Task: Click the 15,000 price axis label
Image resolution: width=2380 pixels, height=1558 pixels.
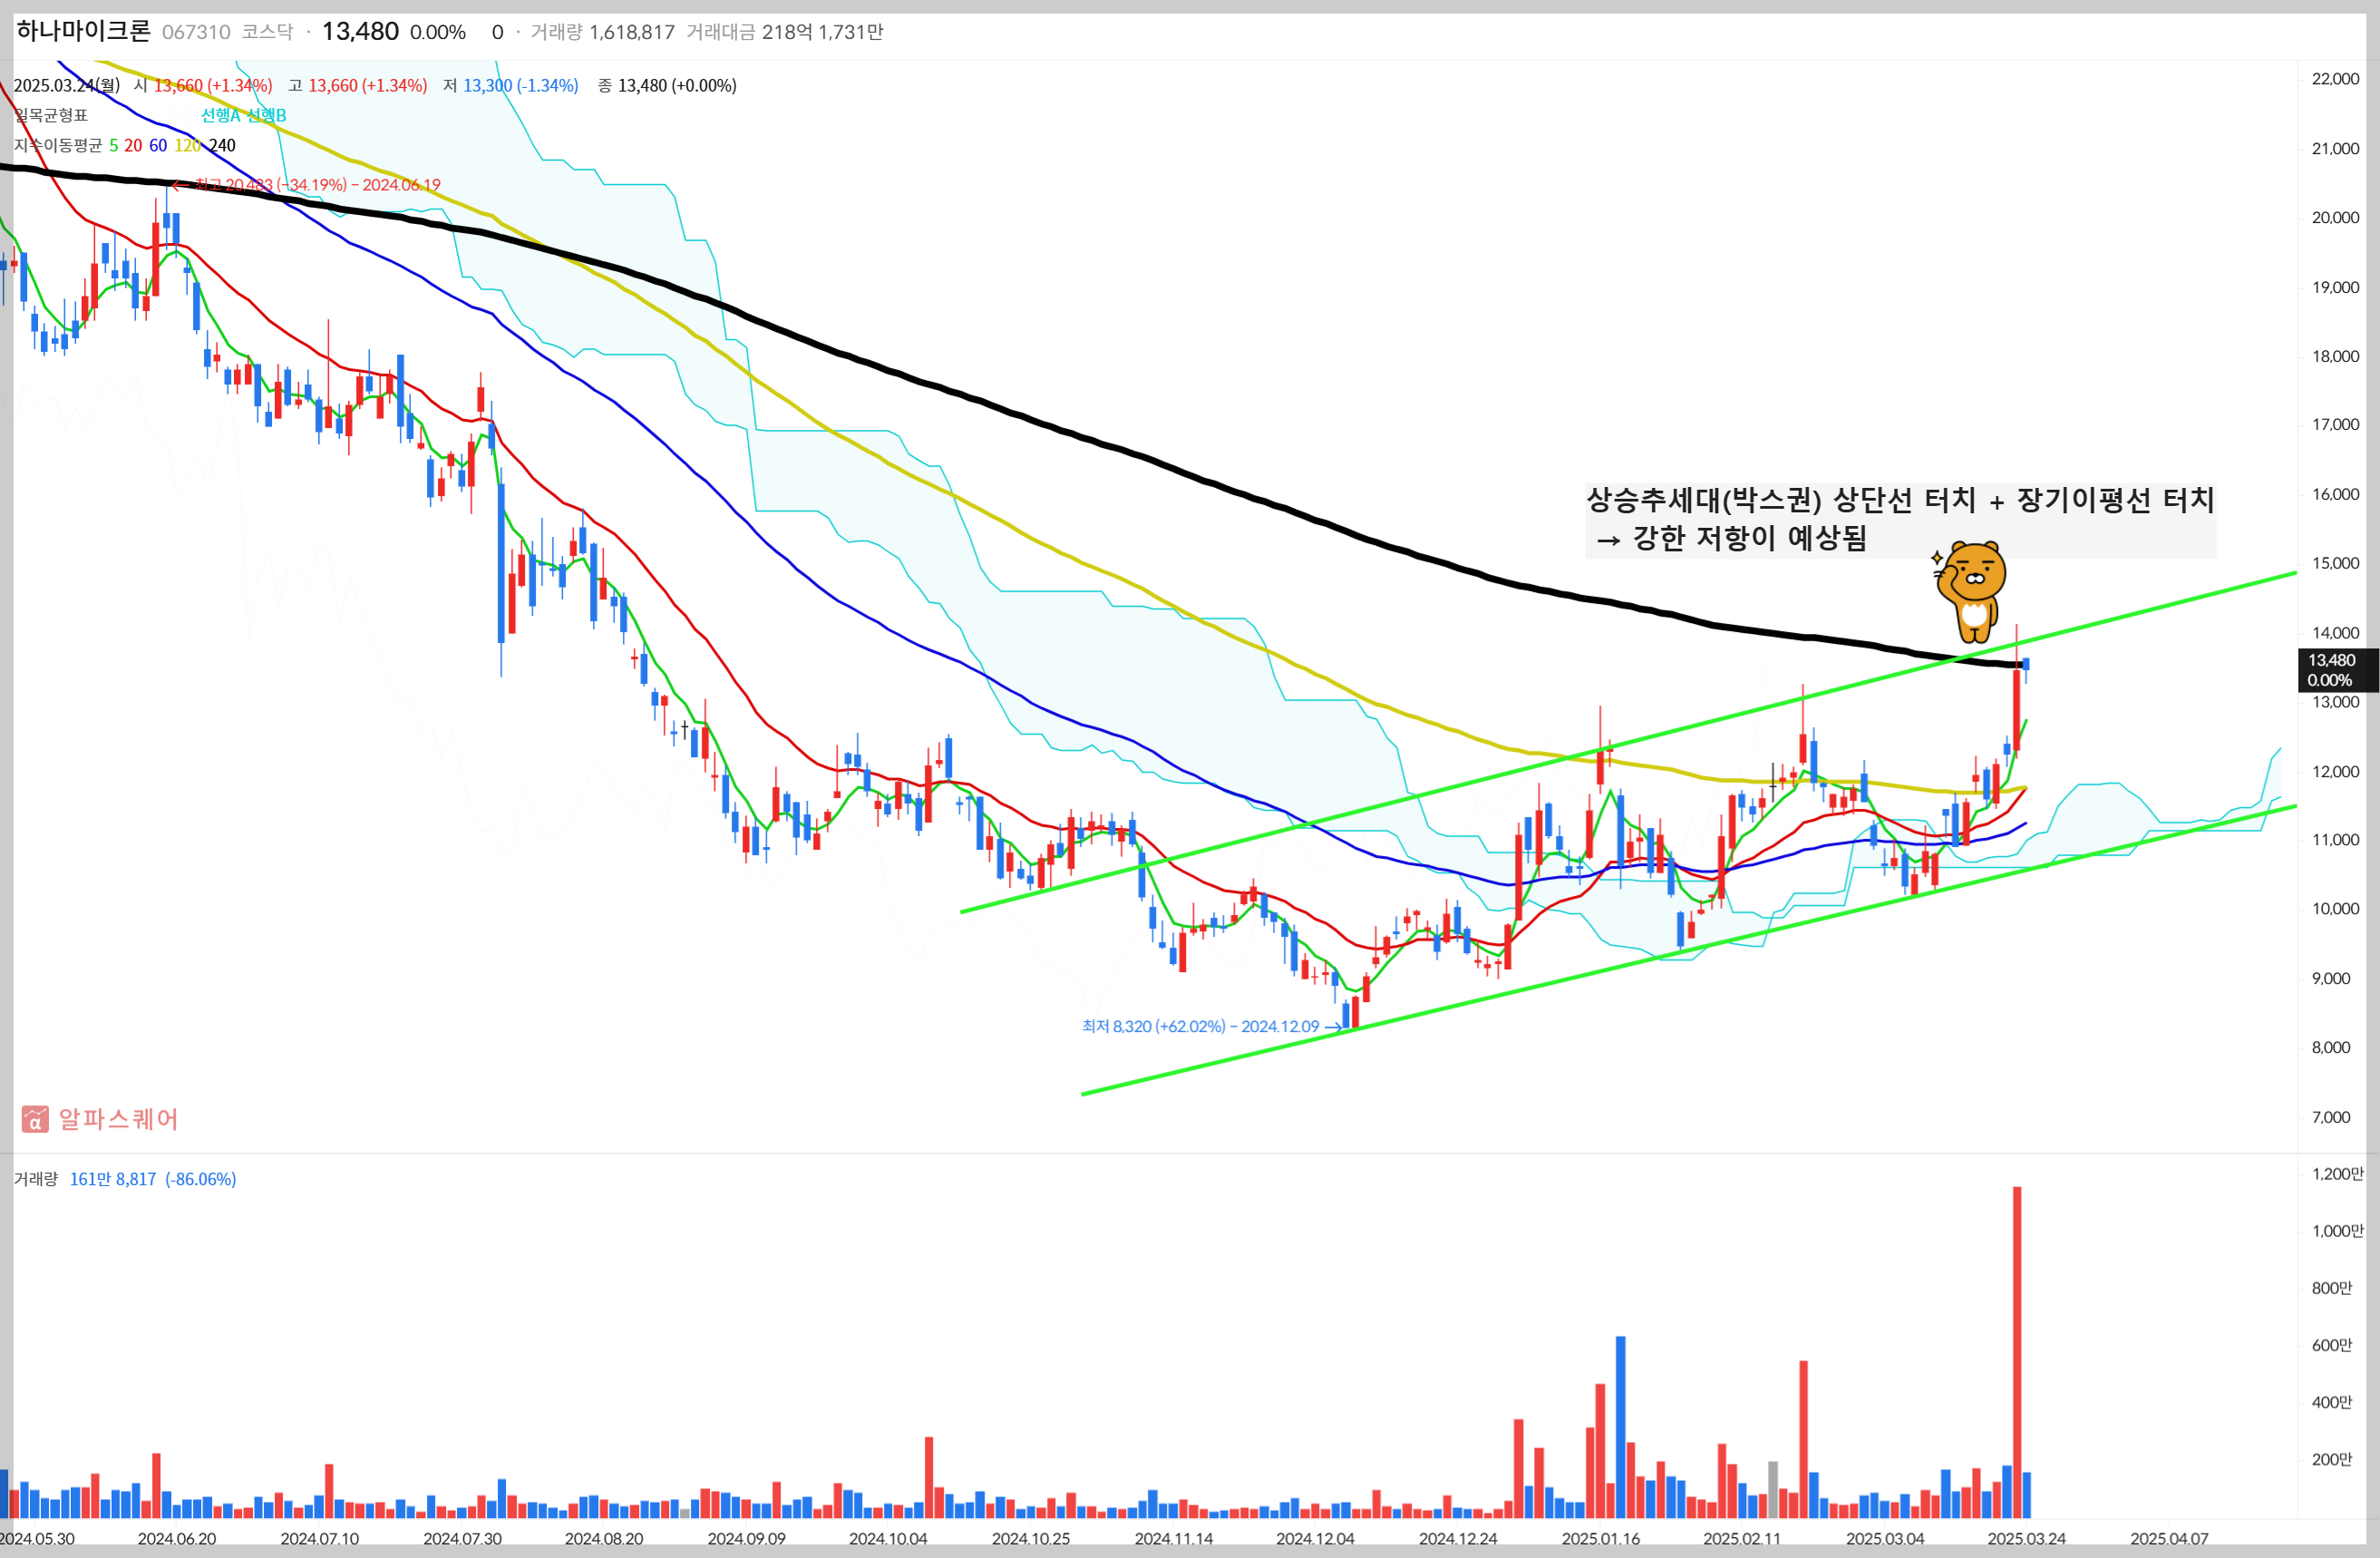Action: click(2335, 563)
